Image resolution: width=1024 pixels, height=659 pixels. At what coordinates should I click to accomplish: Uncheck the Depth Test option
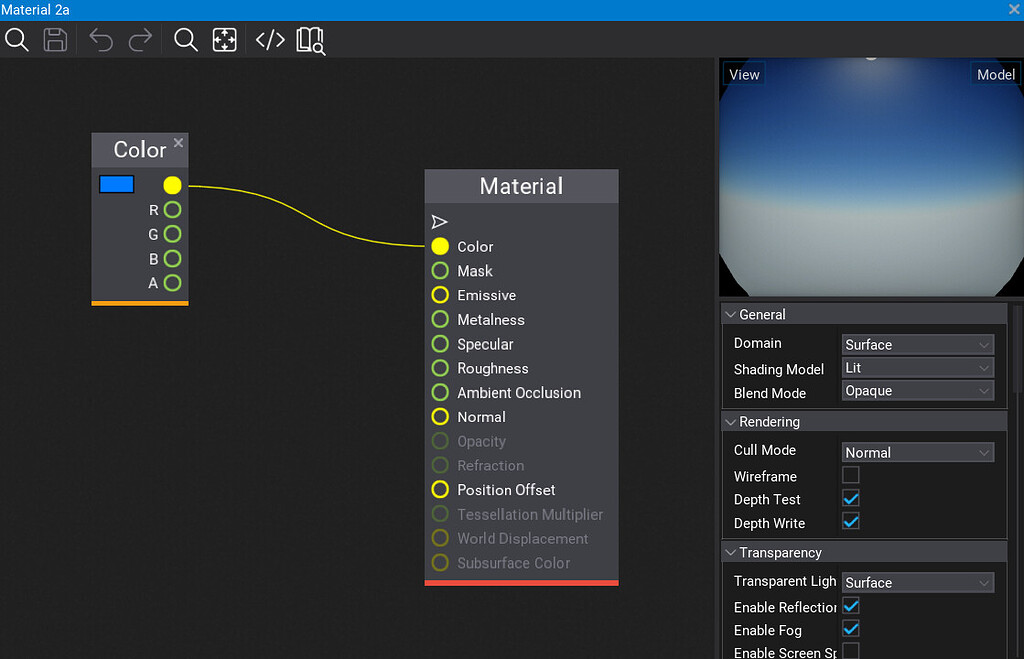point(851,498)
